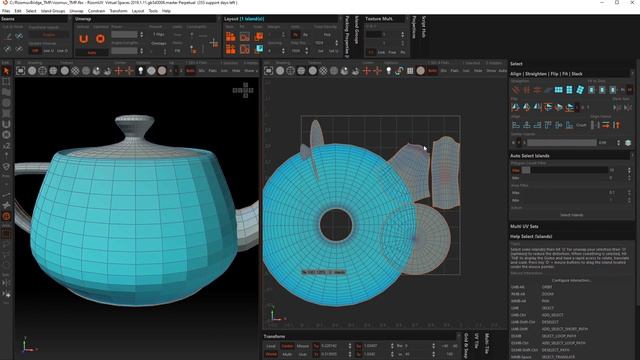Image resolution: width=640 pixels, height=360 pixels.
Task: Toggle Flats mode in UV viewport toolbar
Action: 455,71
